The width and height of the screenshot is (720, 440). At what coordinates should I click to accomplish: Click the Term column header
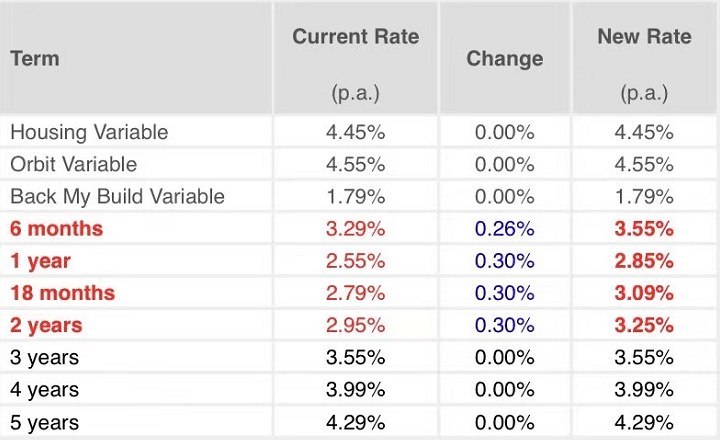[35, 59]
